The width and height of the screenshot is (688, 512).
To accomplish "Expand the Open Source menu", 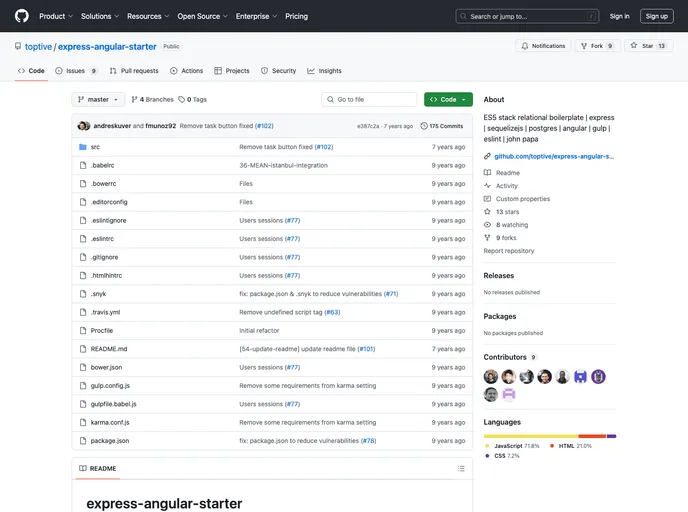I will [x=202, y=16].
